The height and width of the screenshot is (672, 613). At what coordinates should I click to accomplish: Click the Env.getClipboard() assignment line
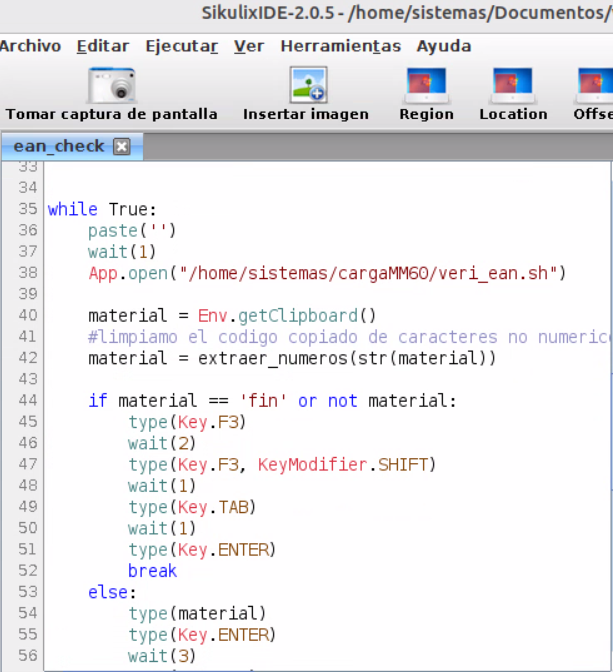[x=232, y=316]
